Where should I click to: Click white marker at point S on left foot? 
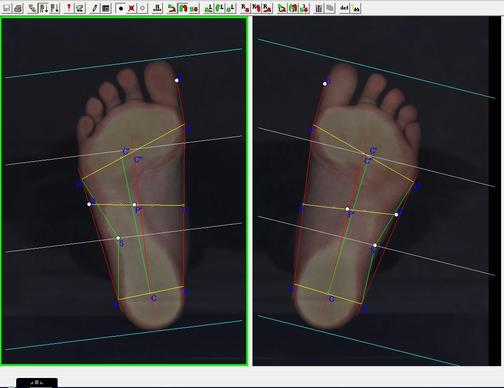[118, 238]
